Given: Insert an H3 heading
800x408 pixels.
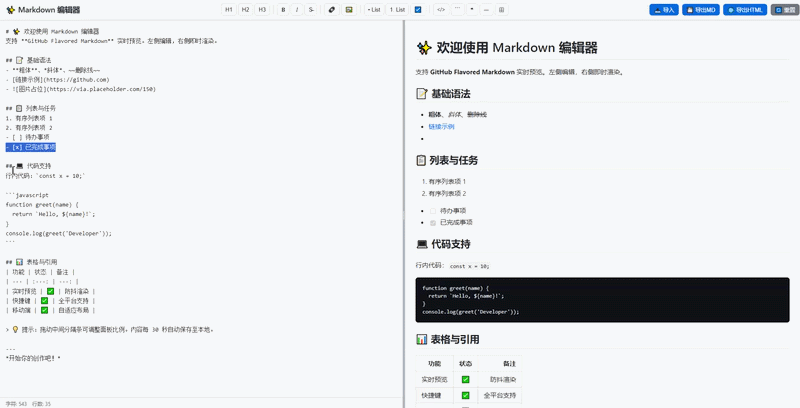Looking at the screenshot, I should (x=262, y=9).
